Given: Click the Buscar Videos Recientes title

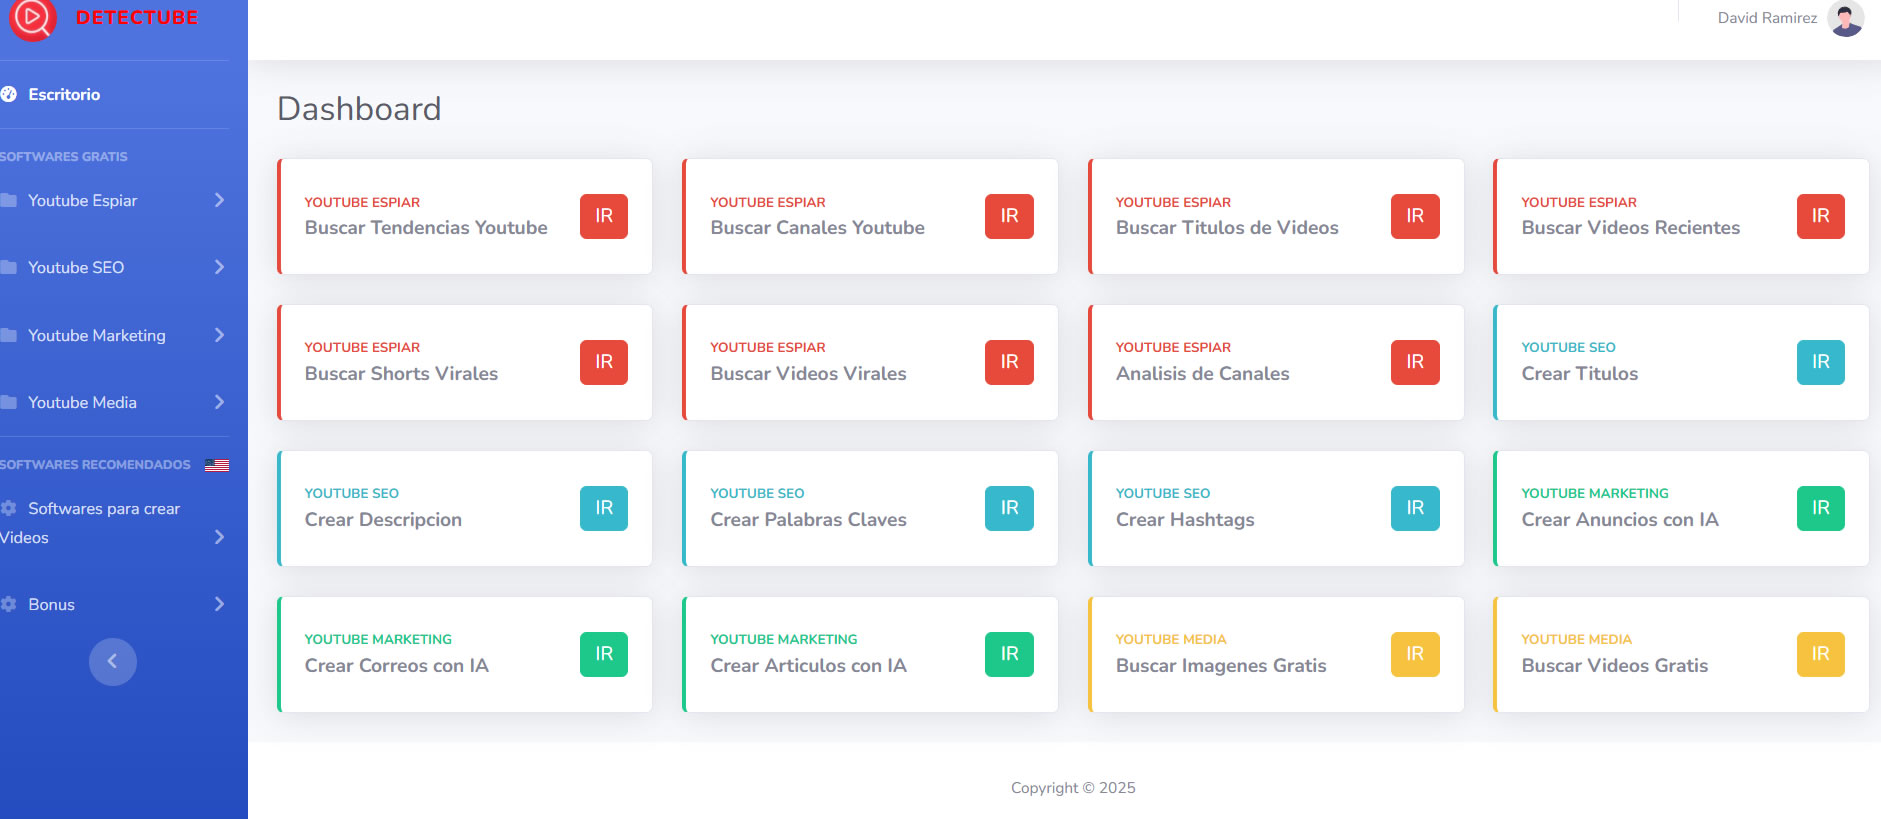Looking at the screenshot, I should coord(1631,228).
